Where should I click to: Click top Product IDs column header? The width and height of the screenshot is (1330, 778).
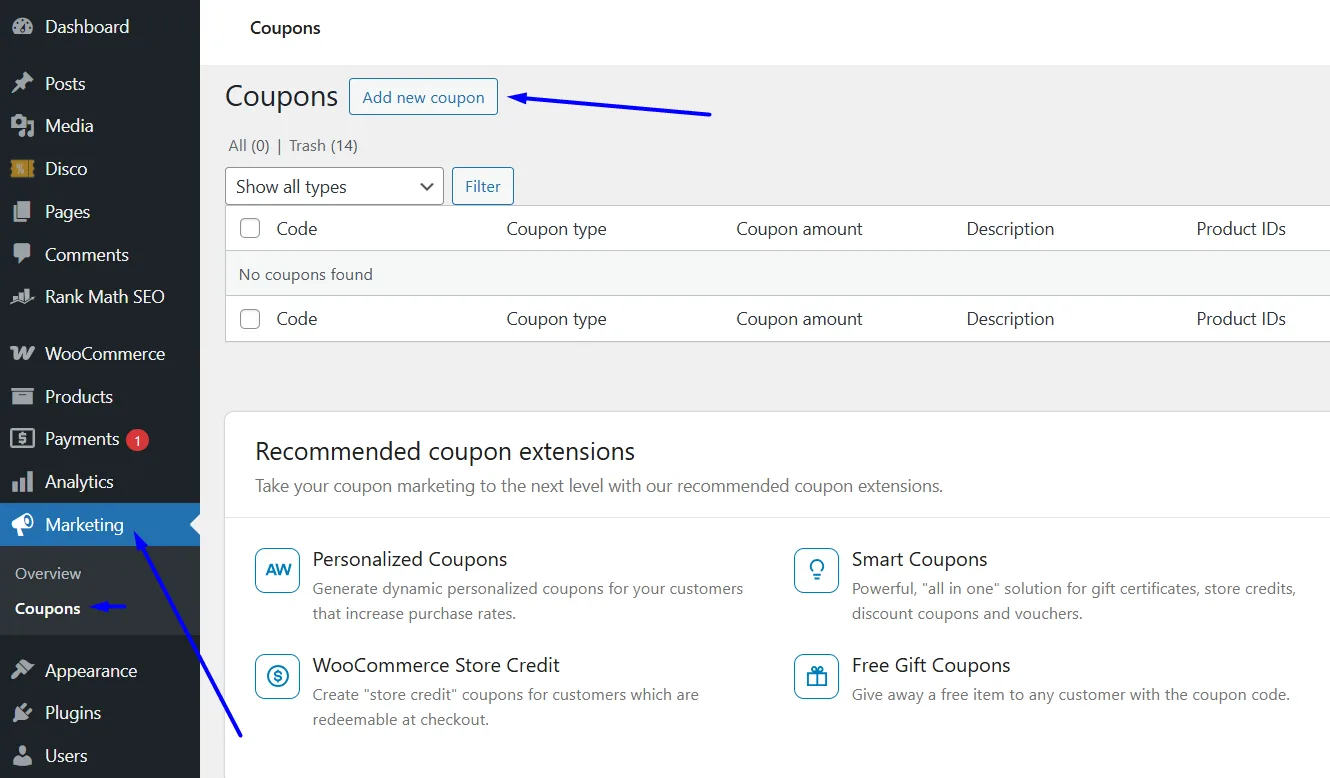pyautogui.click(x=1241, y=229)
